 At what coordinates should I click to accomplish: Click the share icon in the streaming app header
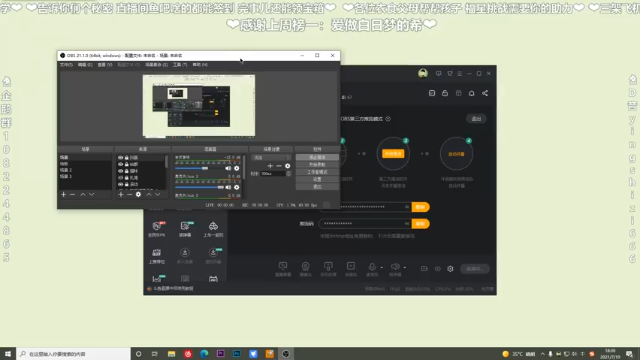[485, 93]
